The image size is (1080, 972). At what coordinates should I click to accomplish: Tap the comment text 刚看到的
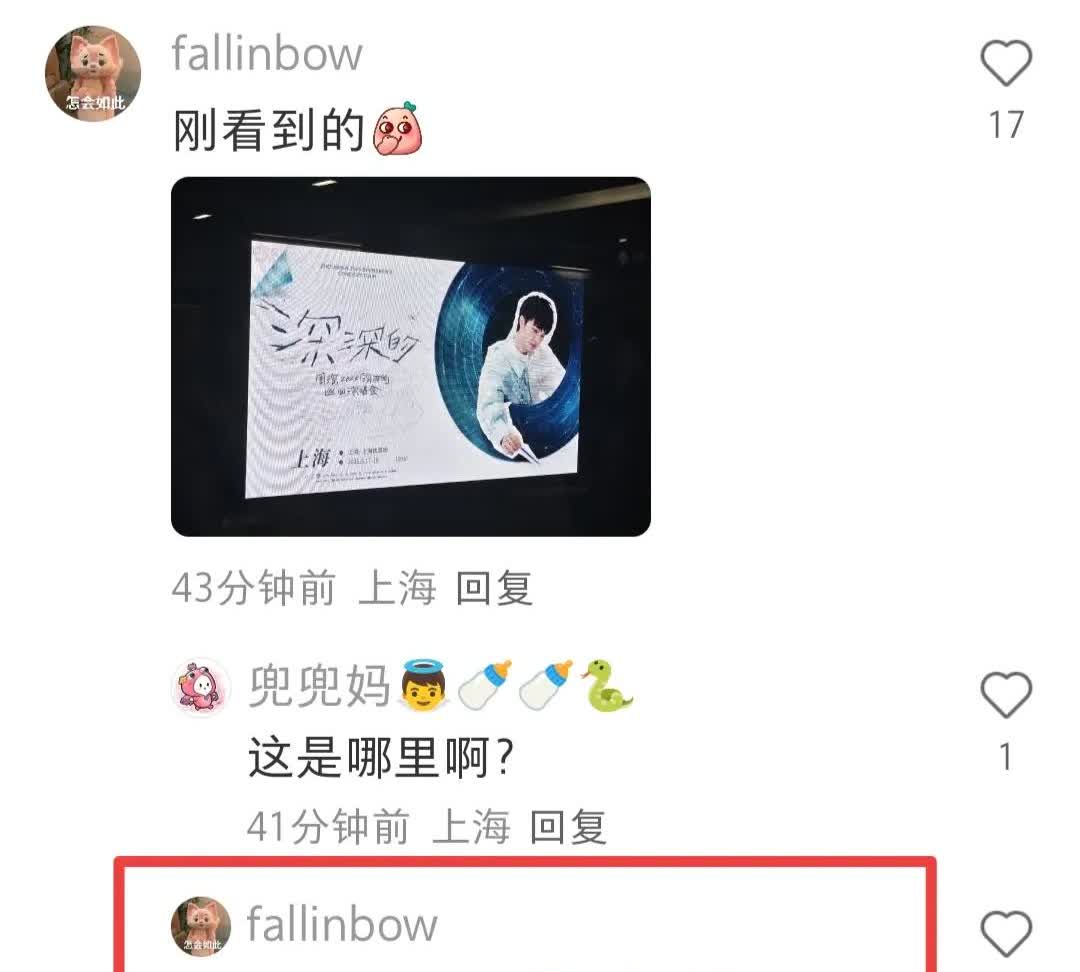(269, 130)
